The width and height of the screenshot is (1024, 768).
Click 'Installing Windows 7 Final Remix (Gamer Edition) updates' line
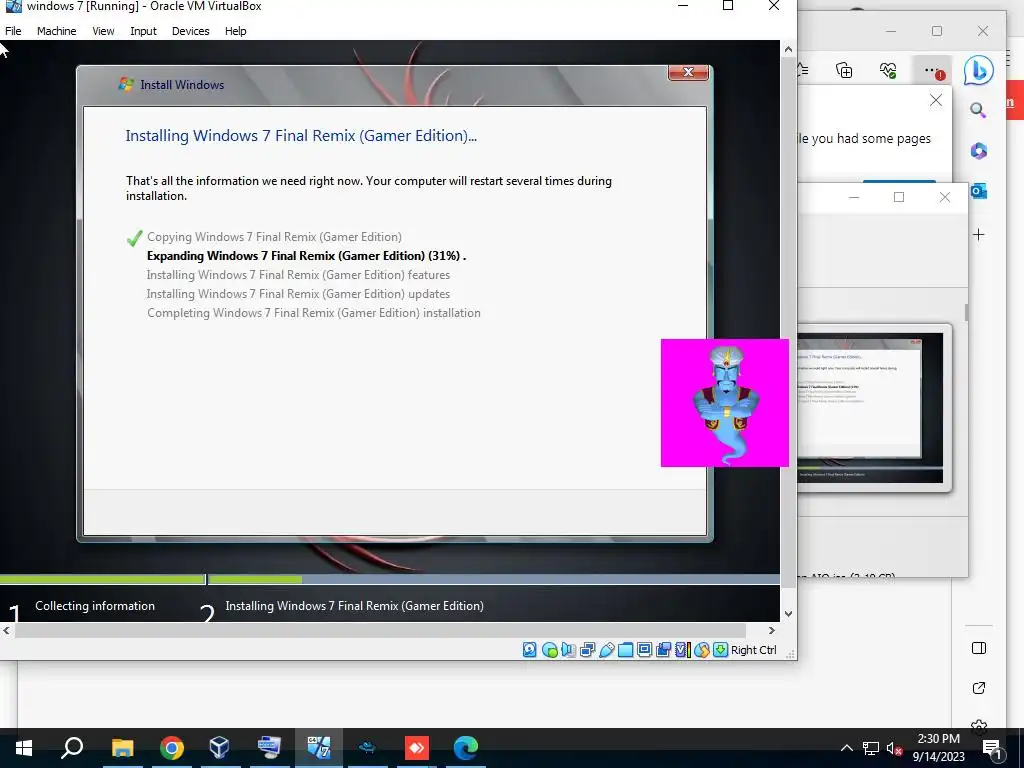click(x=298, y=294)
